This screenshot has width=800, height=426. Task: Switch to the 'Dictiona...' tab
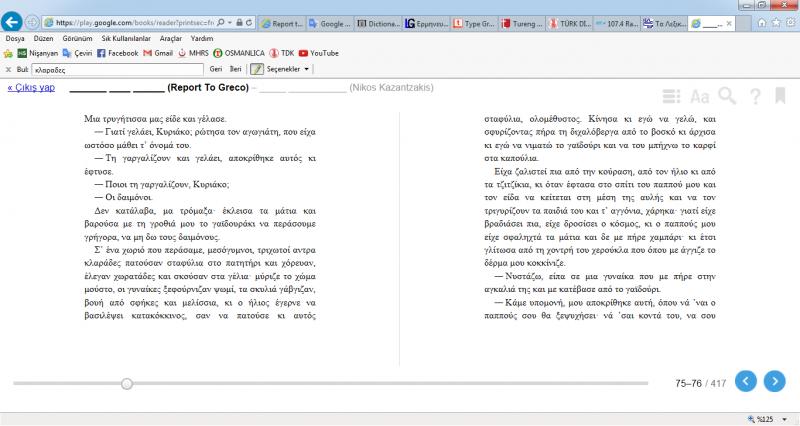point(378,23)
